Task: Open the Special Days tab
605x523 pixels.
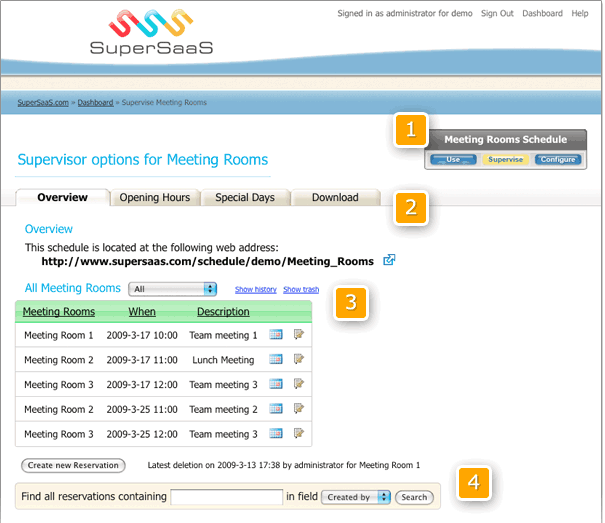Action: pyautogui.click(x=245, y=197)
